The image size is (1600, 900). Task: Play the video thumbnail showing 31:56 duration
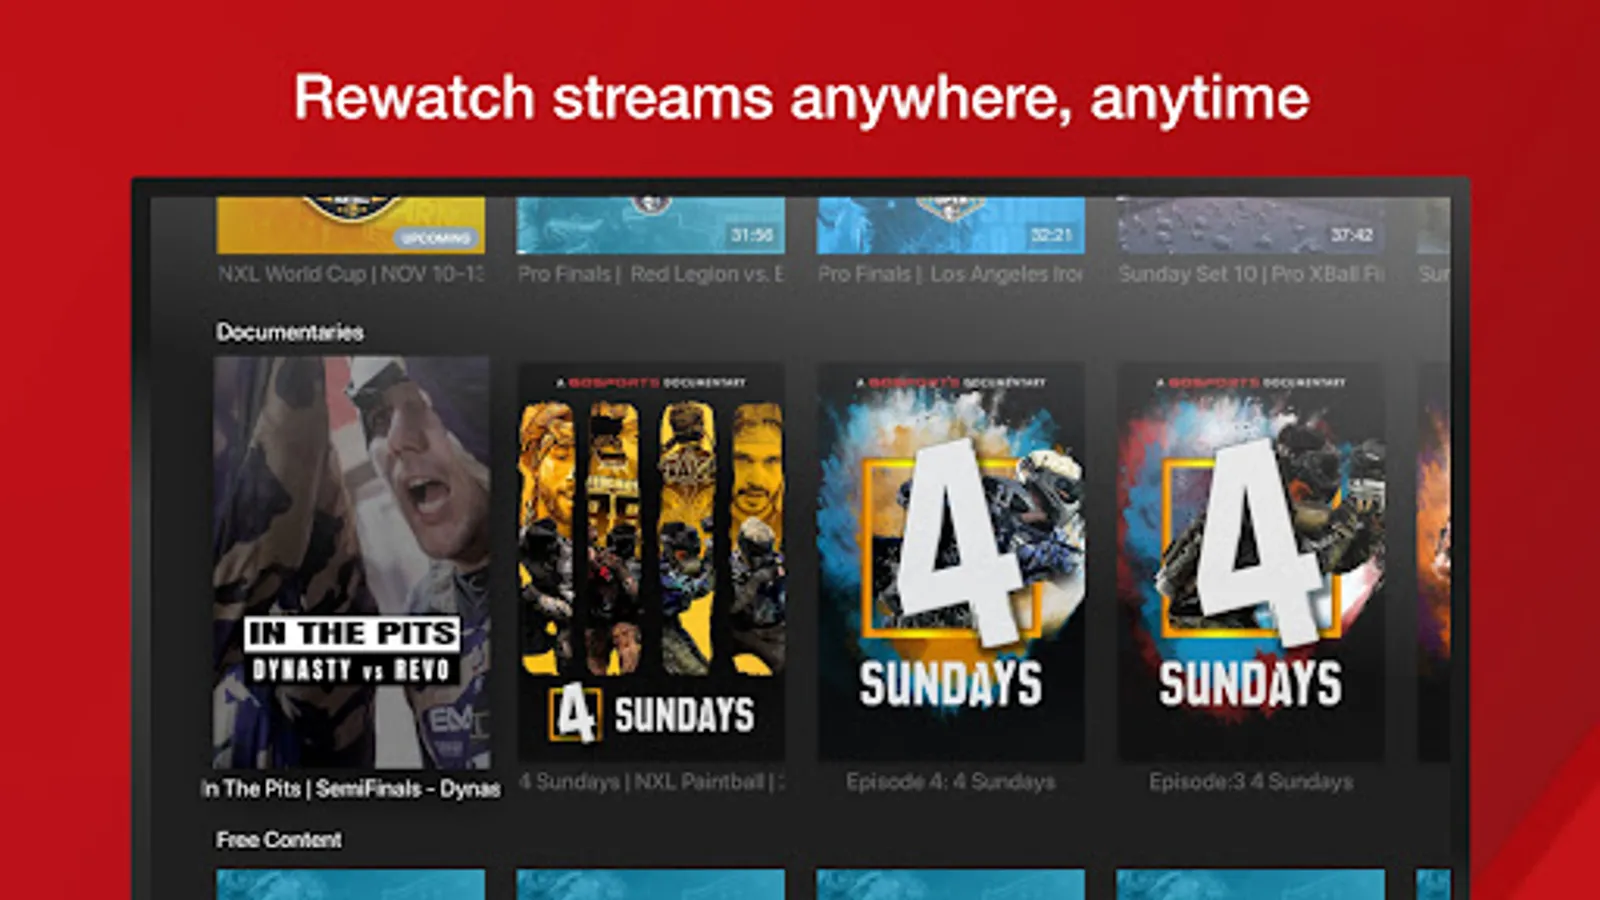(651, 225)
